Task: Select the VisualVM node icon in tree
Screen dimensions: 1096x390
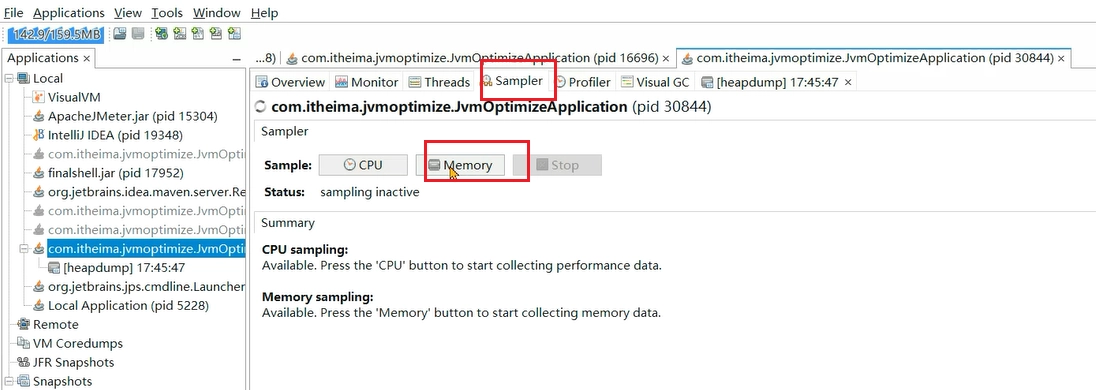Action: 38,97
